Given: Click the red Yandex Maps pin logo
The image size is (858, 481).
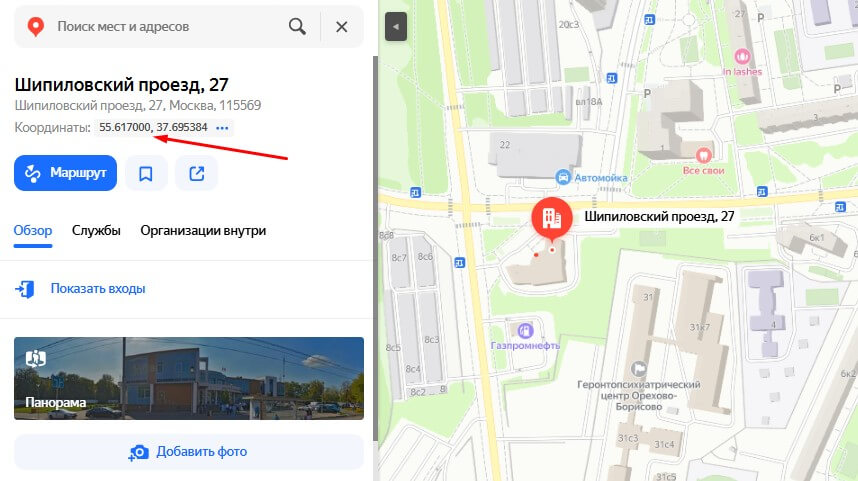Looking at the screenshot, I should pos(36,26).
